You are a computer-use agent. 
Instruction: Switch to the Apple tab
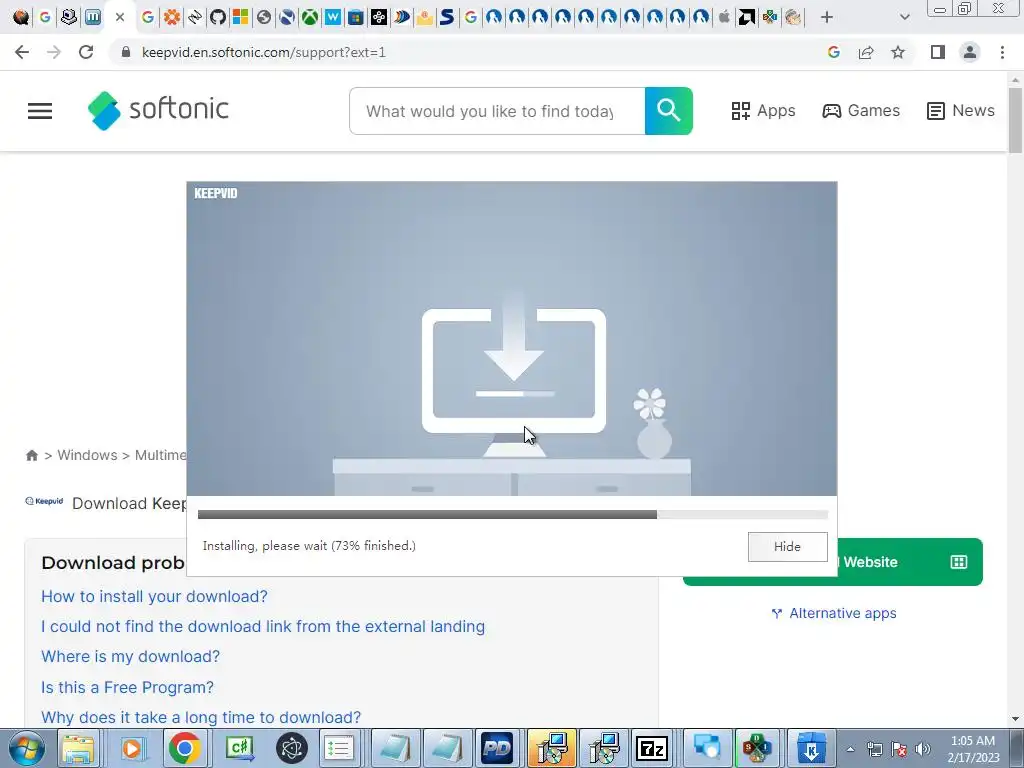[724, 17]
